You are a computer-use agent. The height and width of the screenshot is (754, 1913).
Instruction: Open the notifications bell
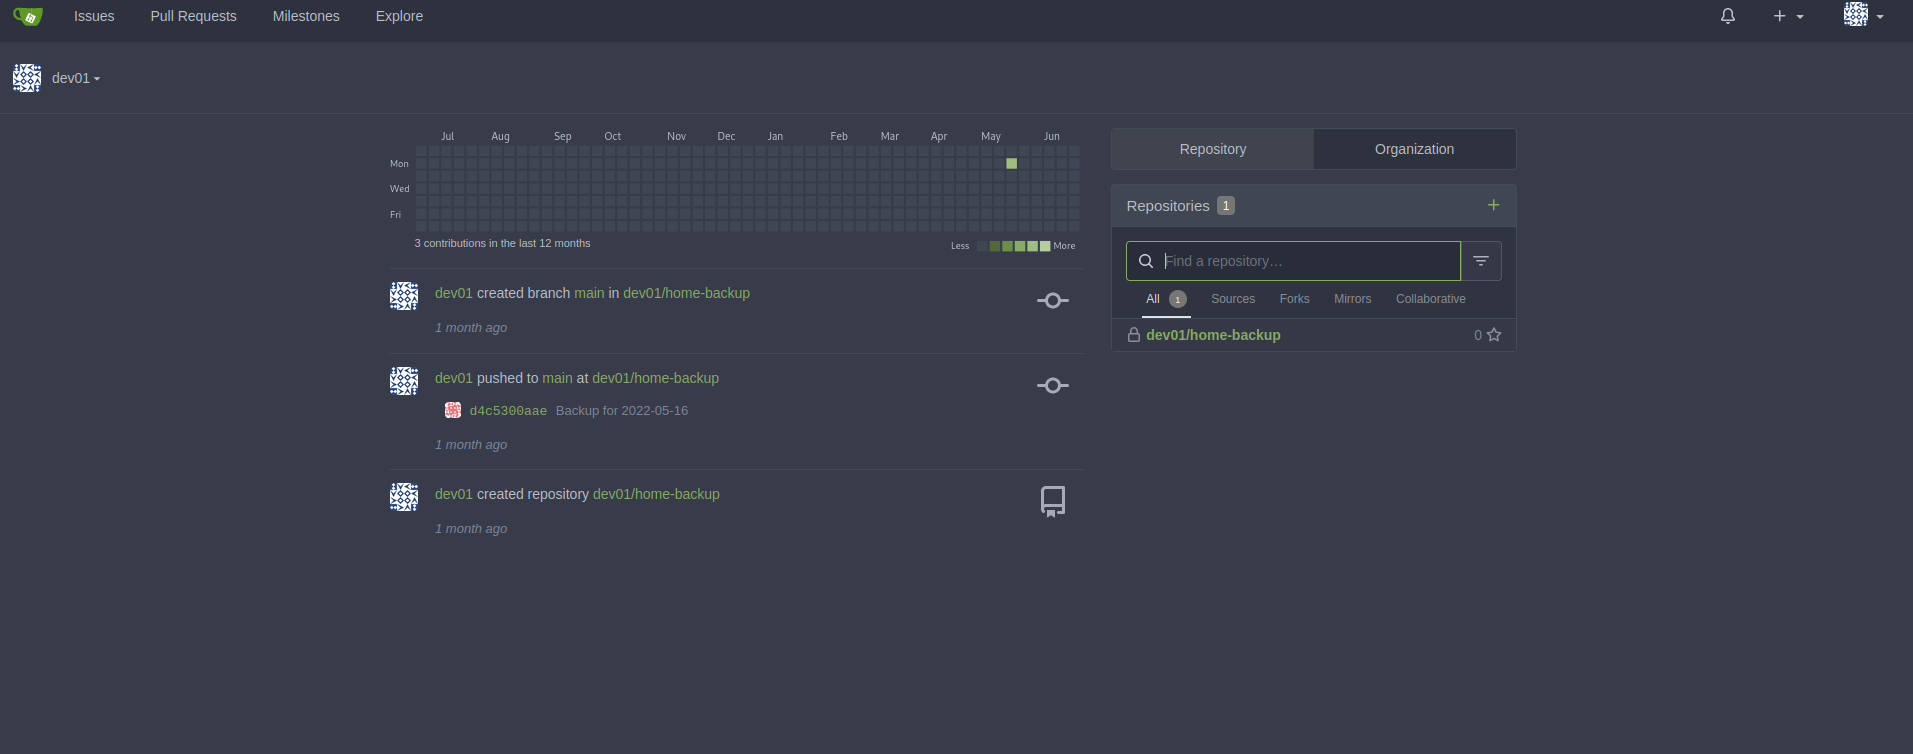[x=1727, y=16]
